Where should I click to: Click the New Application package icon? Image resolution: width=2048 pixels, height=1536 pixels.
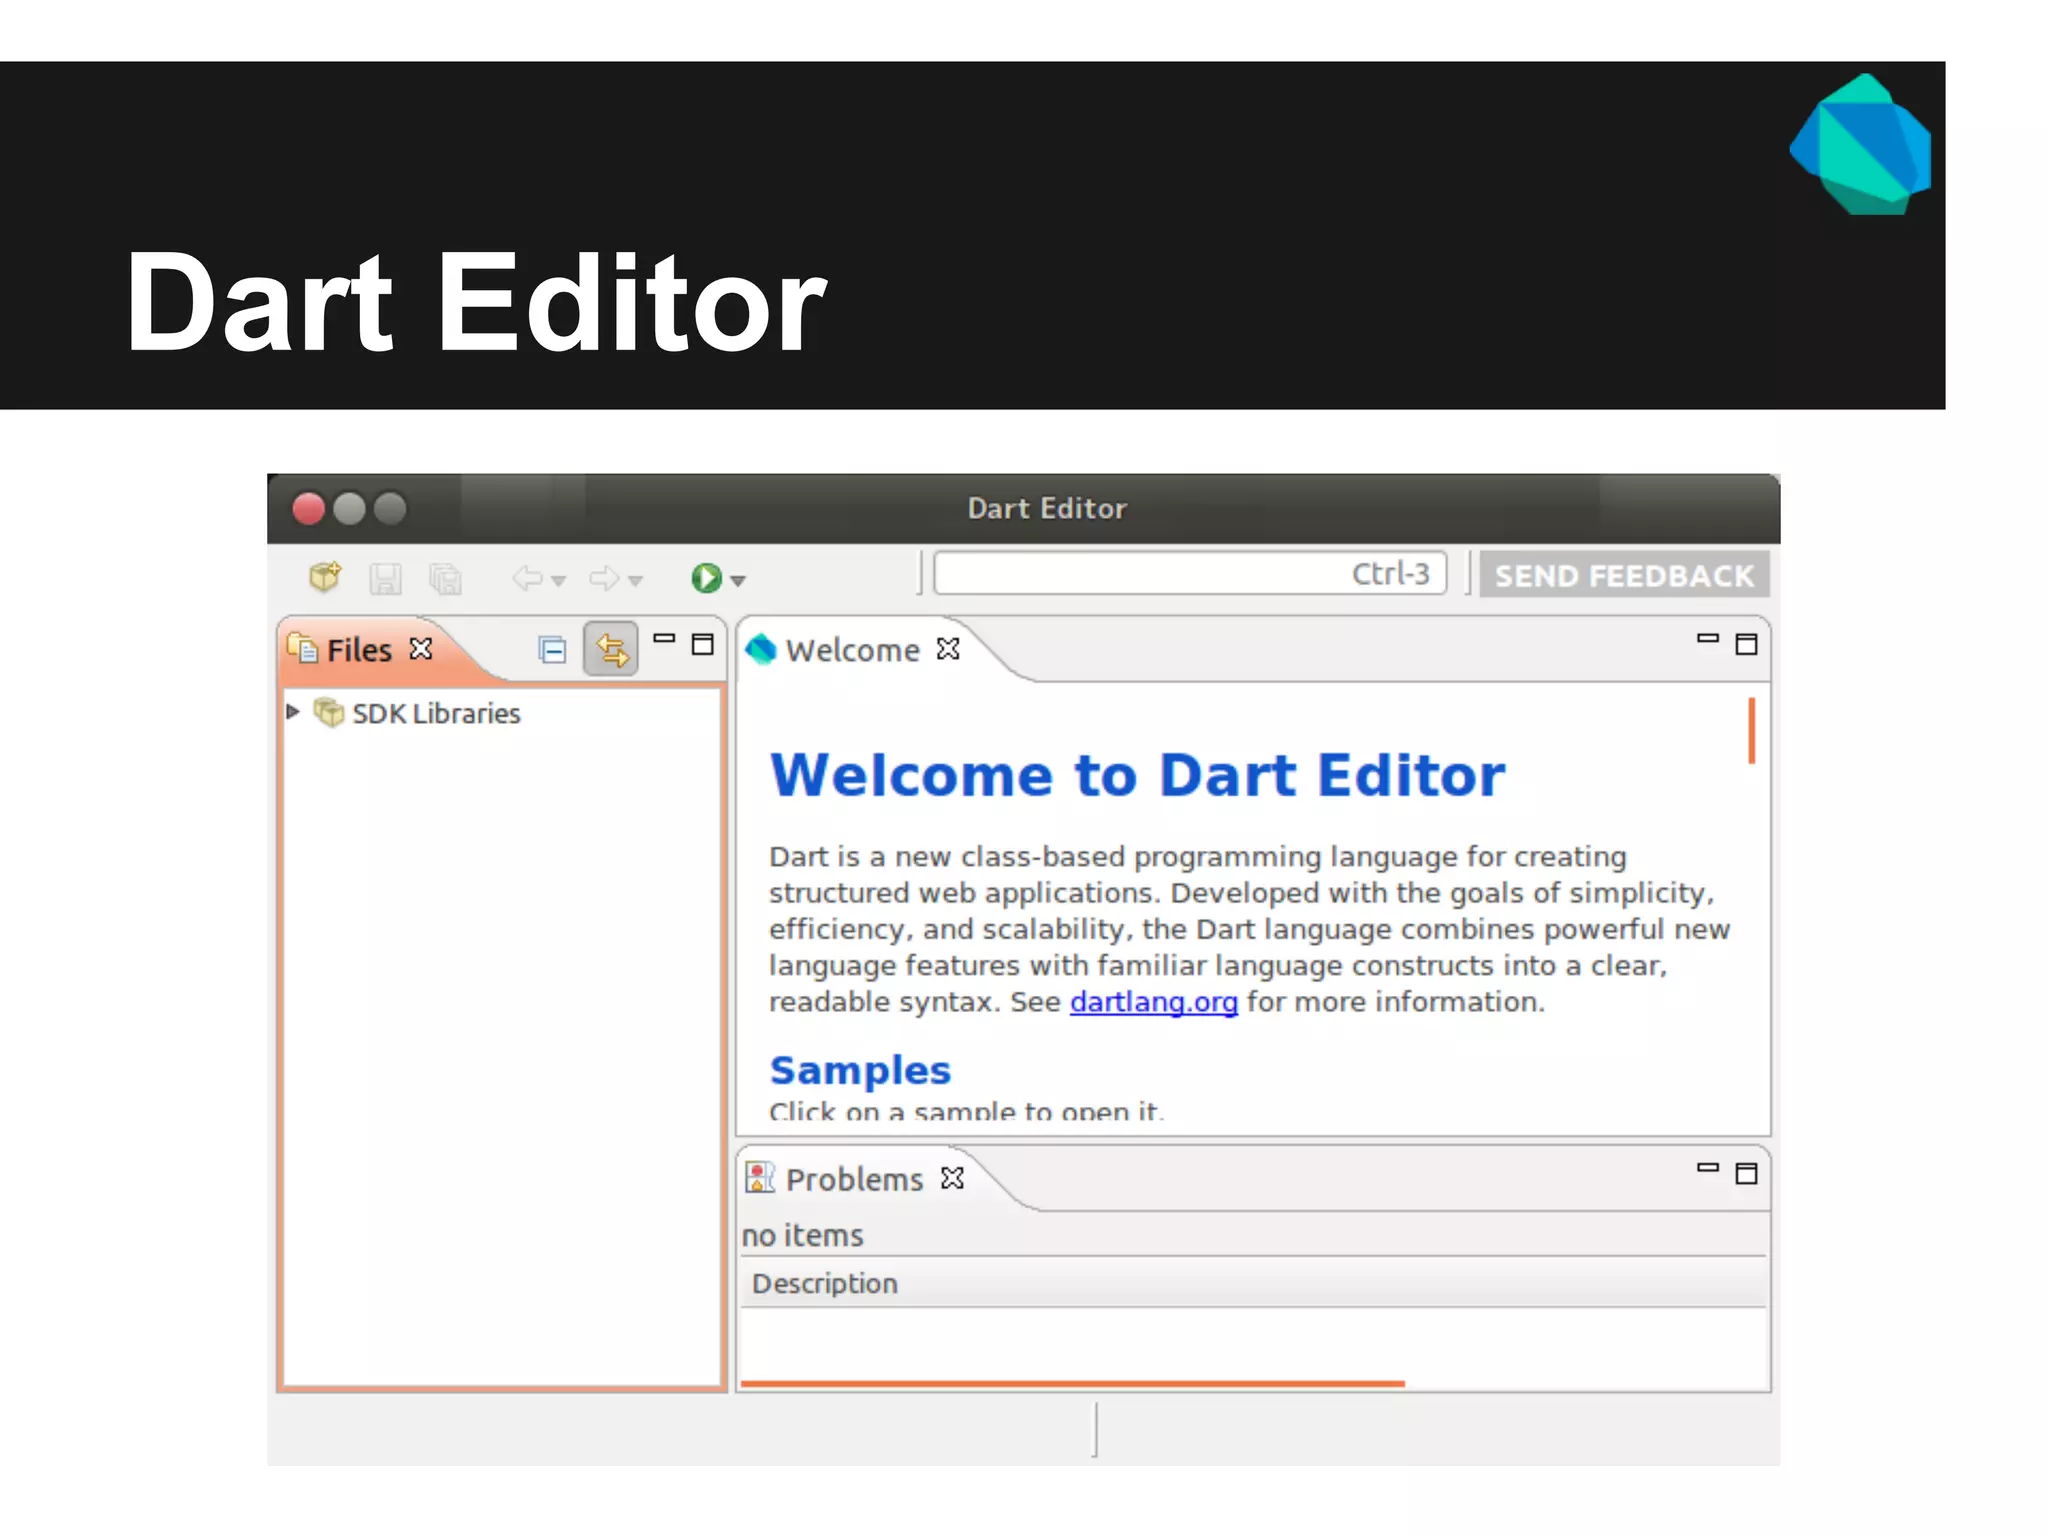325,577
